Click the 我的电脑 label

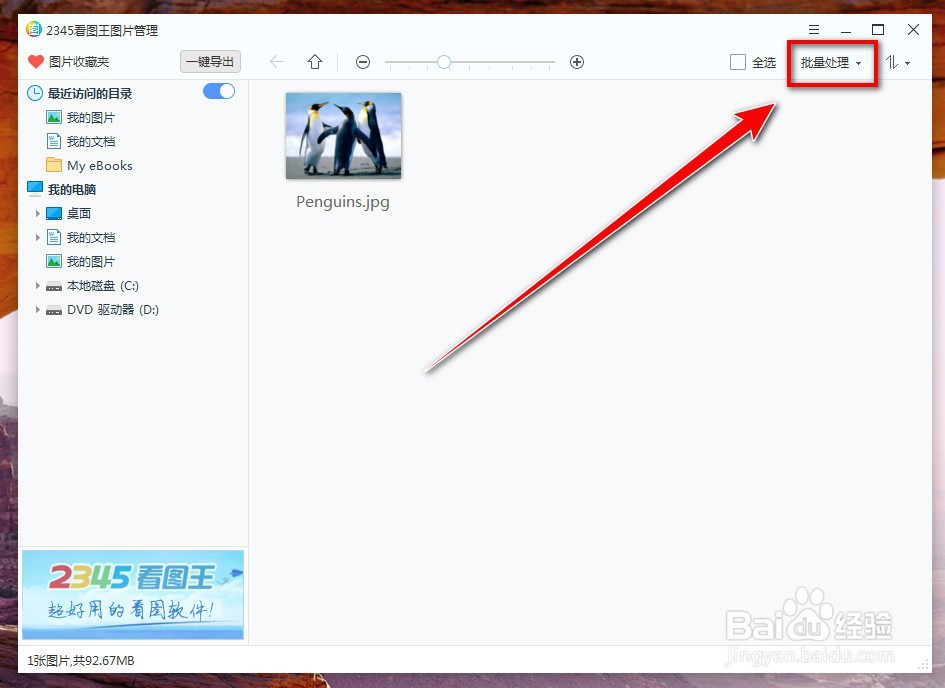point(72,189)
